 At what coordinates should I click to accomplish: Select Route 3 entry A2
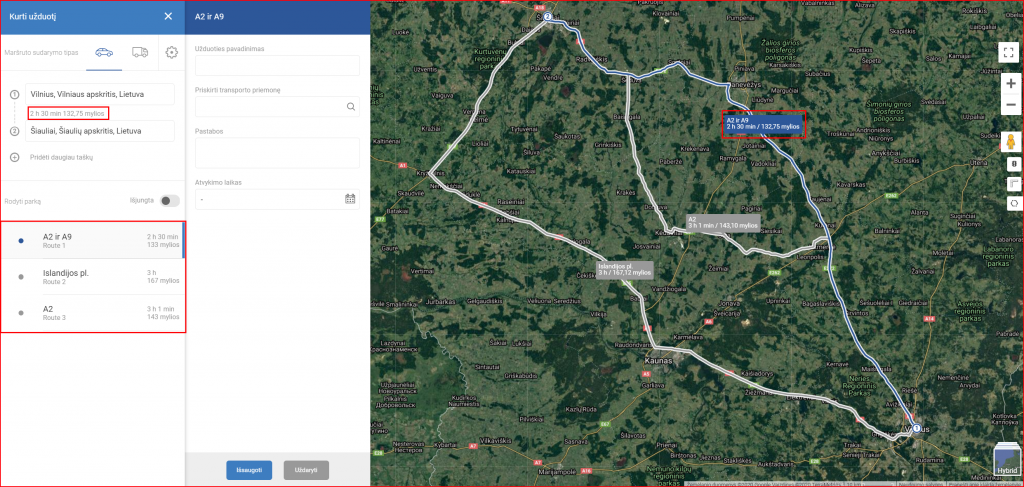[93, 313]
